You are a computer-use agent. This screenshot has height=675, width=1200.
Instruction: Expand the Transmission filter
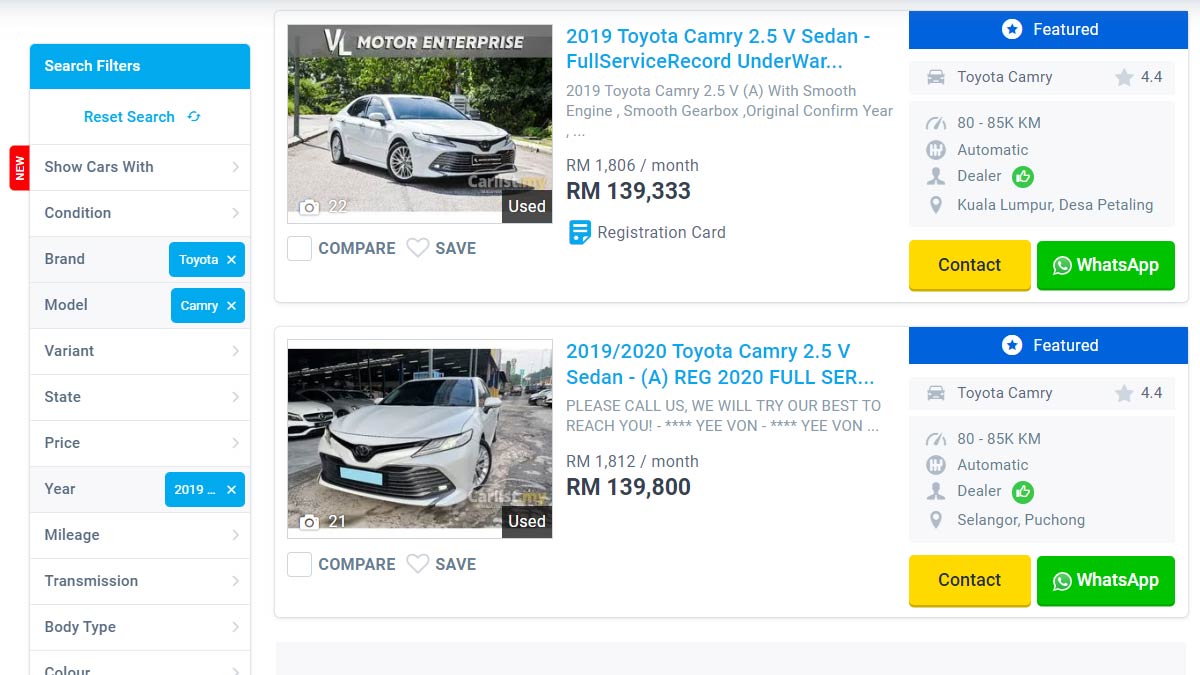point(140,581)
